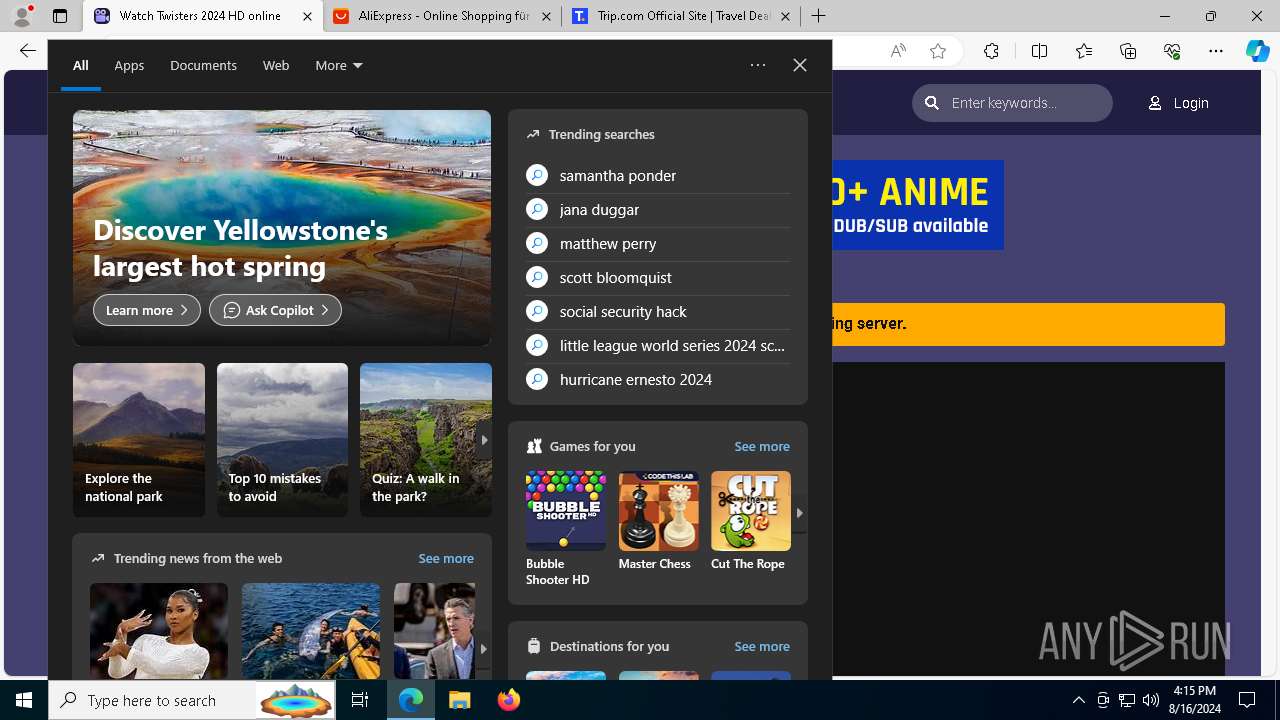Open the network status tray icon
Image resolution: width=1280 pixels, height=720 pixels.
1127,700
